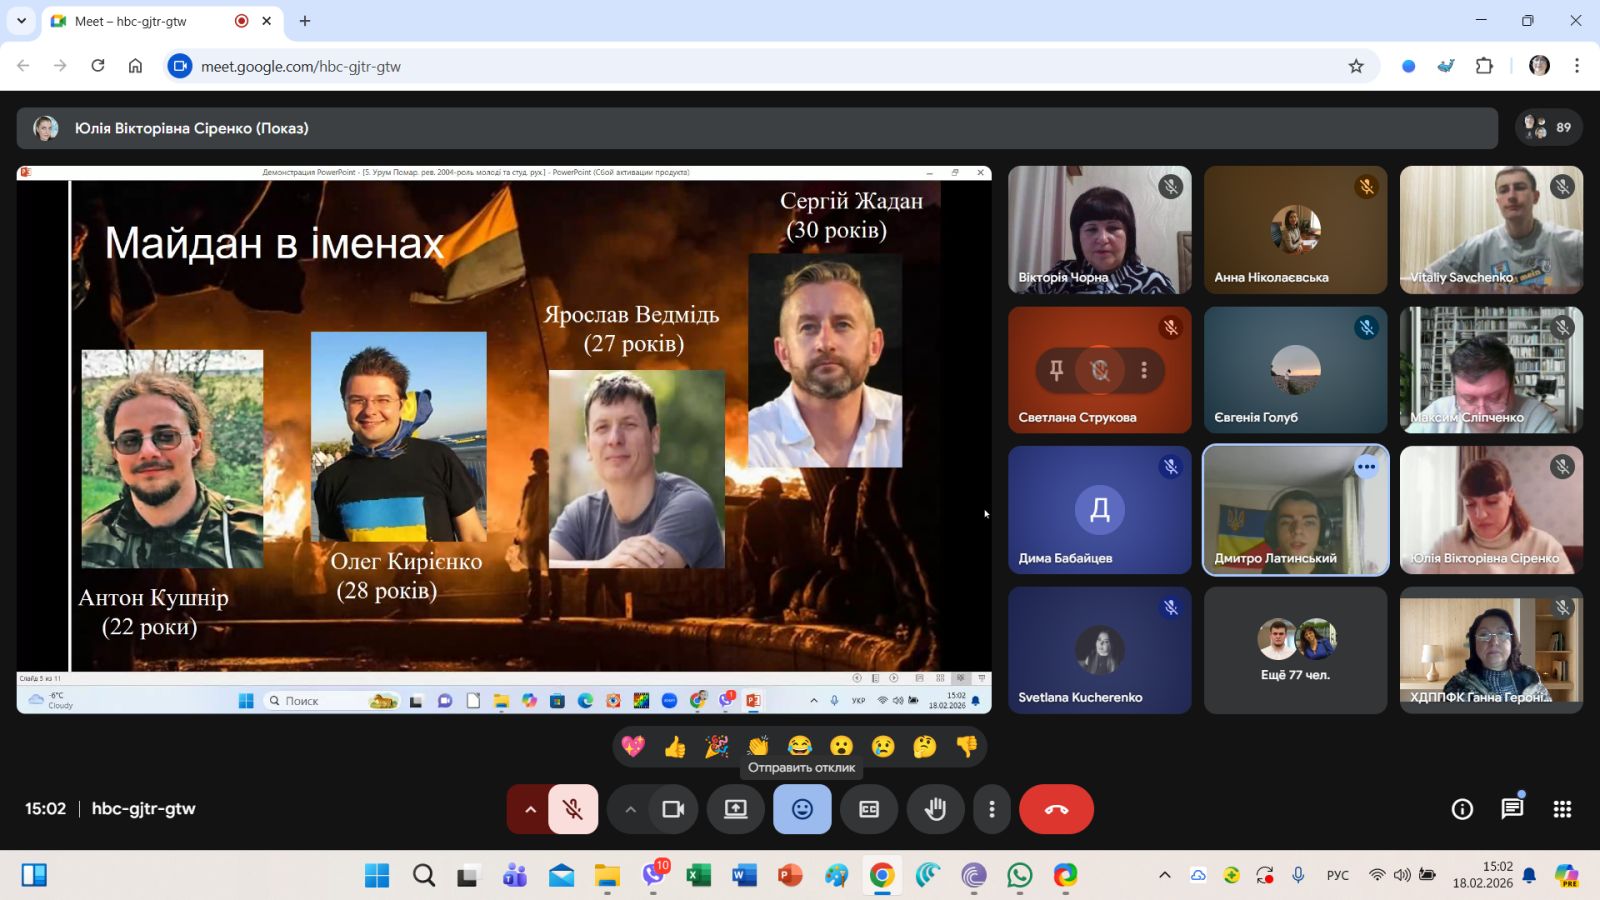Leave the call with red hang-up button
The height and width of the screenshot is (900, 1600).
coord(1056,809)
